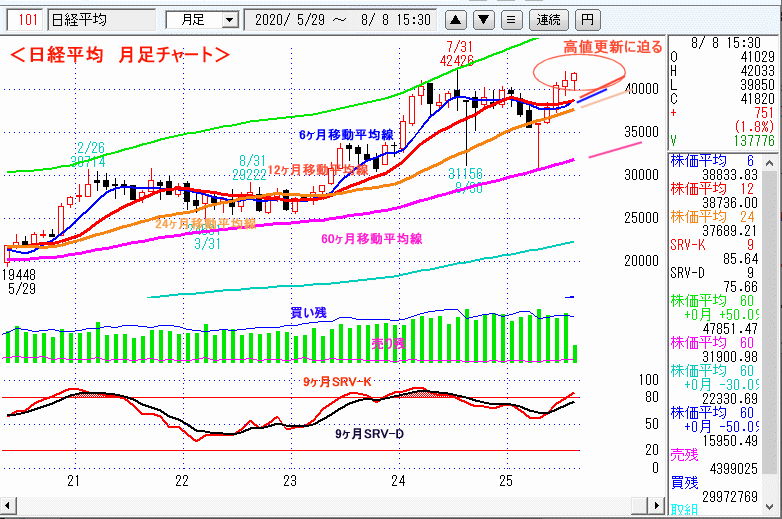Click the 日経平均 name field
The height and width of the screenshot is (519, 782).
click(x=102, y=20)
